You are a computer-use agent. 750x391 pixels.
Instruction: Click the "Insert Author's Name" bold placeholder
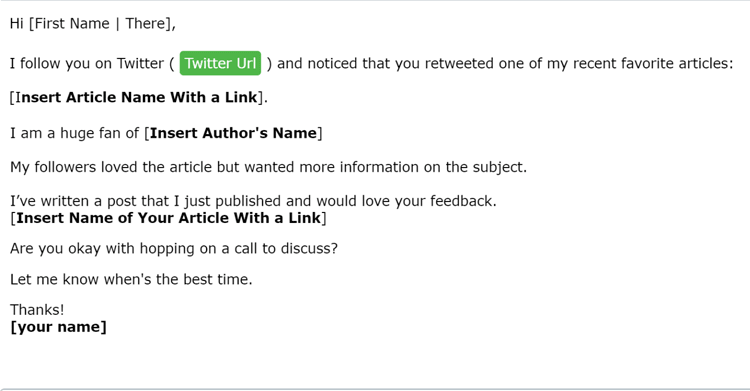tap(233, 133)
